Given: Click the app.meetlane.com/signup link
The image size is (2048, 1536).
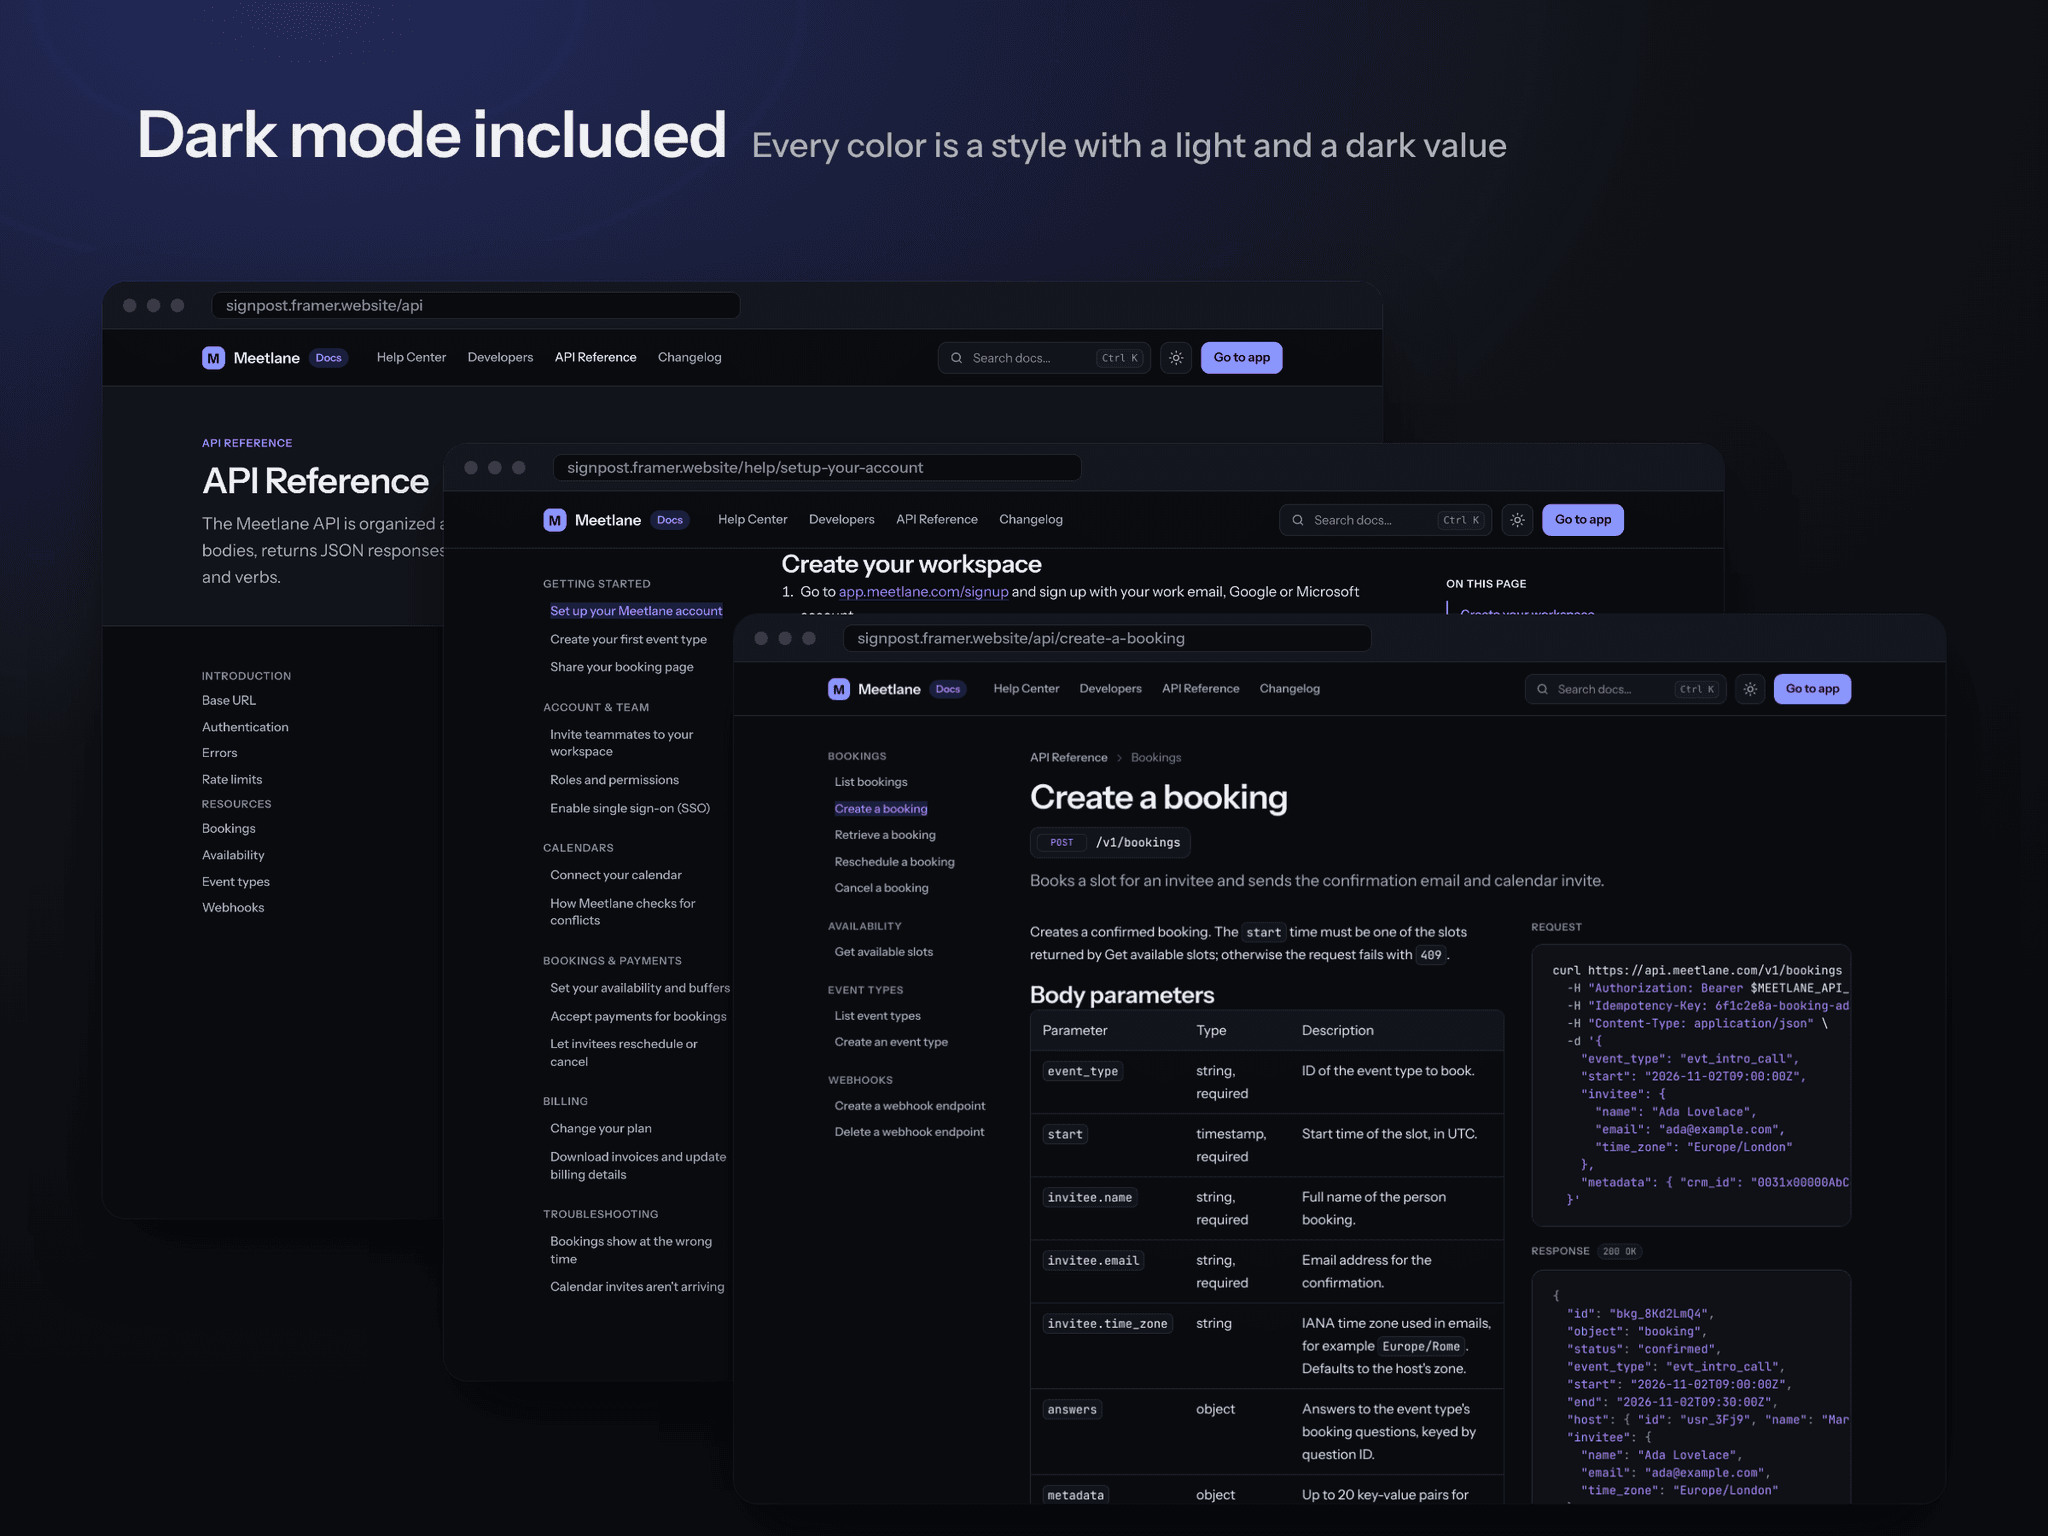Looking at the screenshot, I should [x=923, y=592].
